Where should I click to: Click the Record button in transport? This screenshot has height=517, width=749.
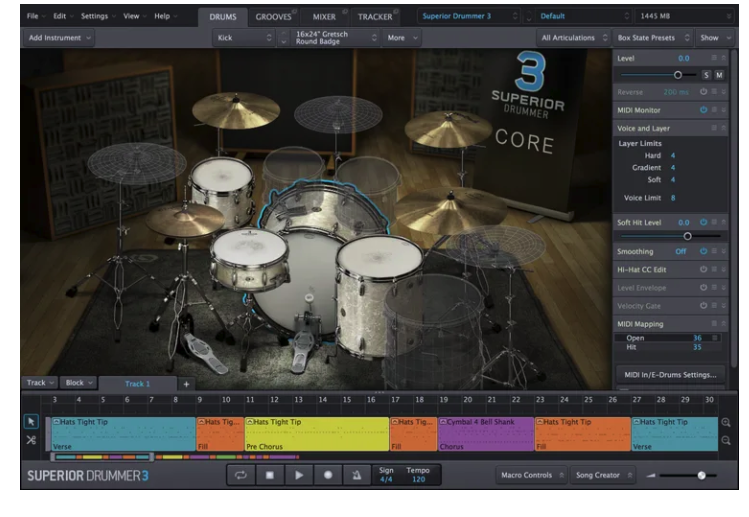click(x=327, y=475)
